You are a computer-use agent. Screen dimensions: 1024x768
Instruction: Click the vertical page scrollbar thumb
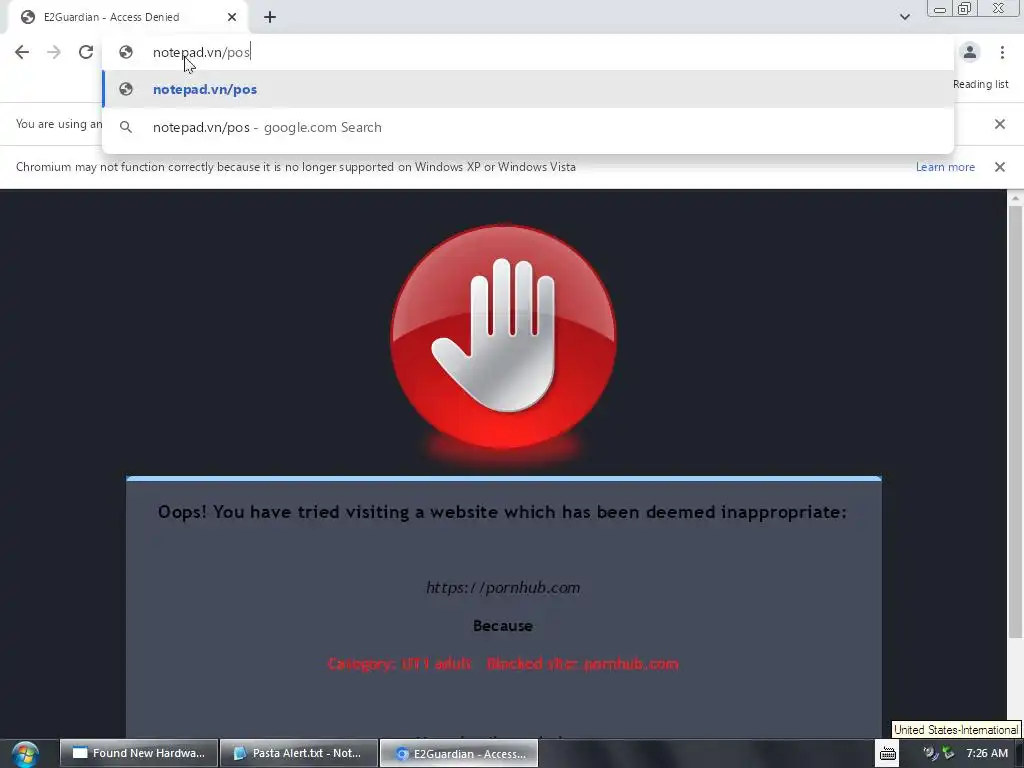pyautogui.click(x=1015, y=421)
